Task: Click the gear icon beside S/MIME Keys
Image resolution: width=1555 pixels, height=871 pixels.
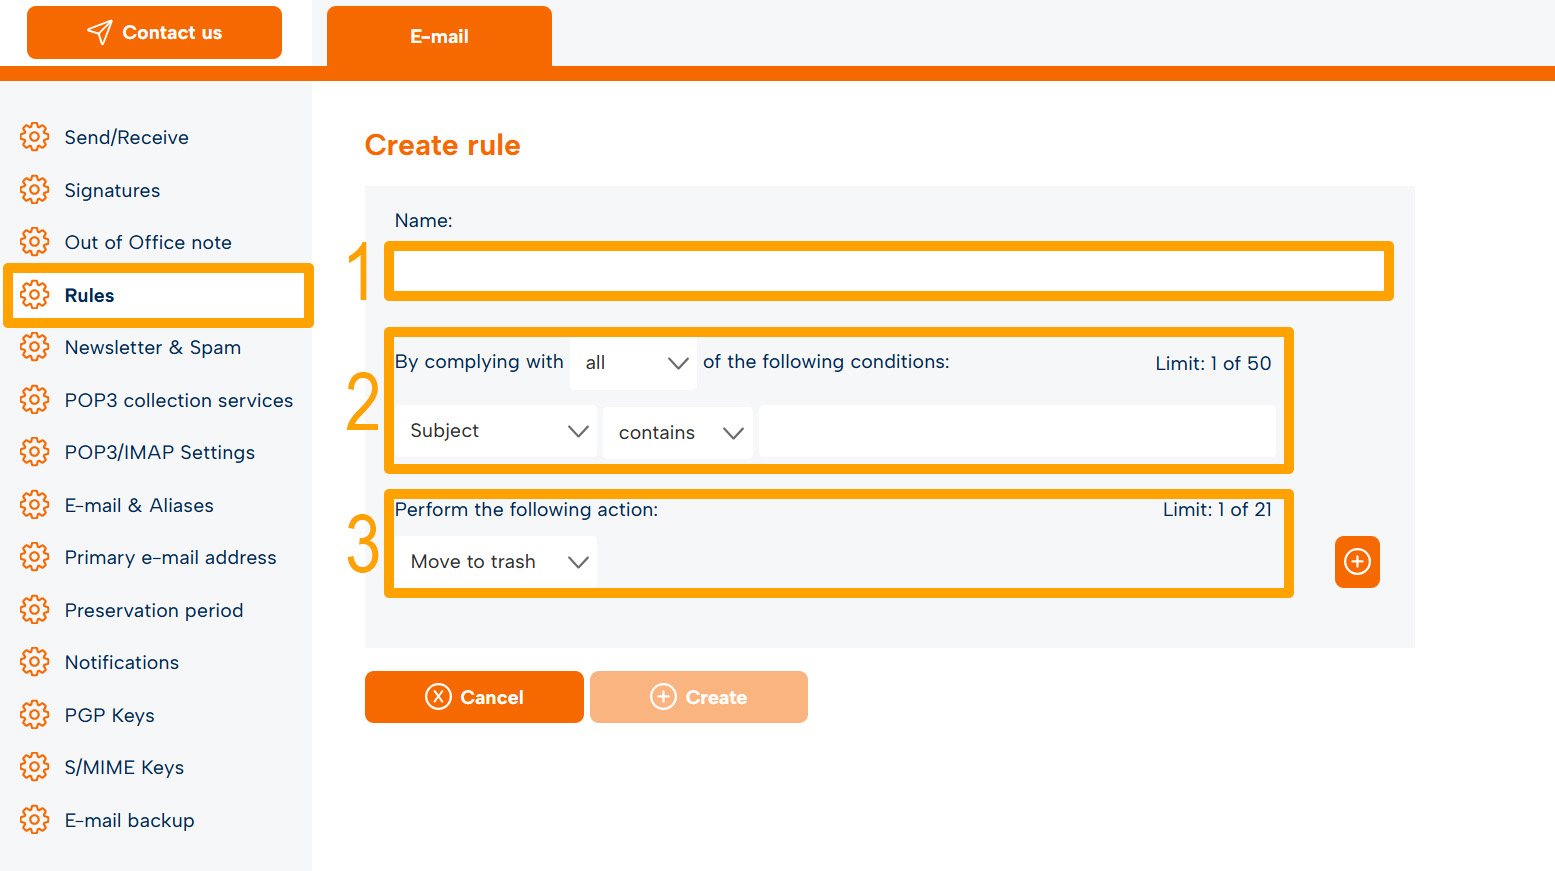Action: click(x=34, y=767)
